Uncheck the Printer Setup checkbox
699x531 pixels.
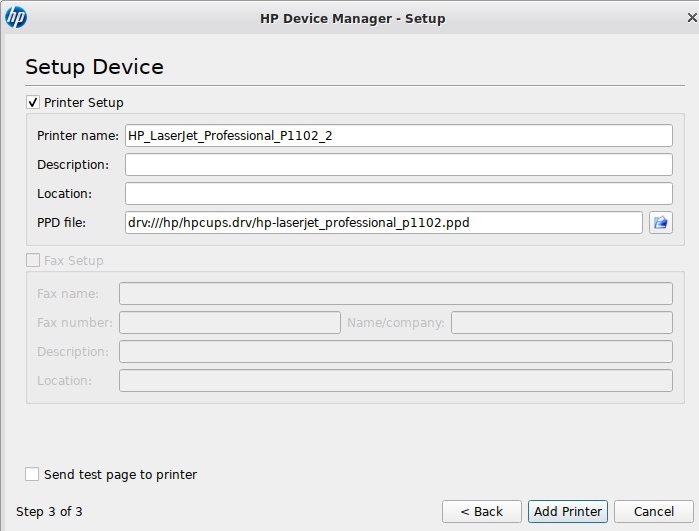33,103
